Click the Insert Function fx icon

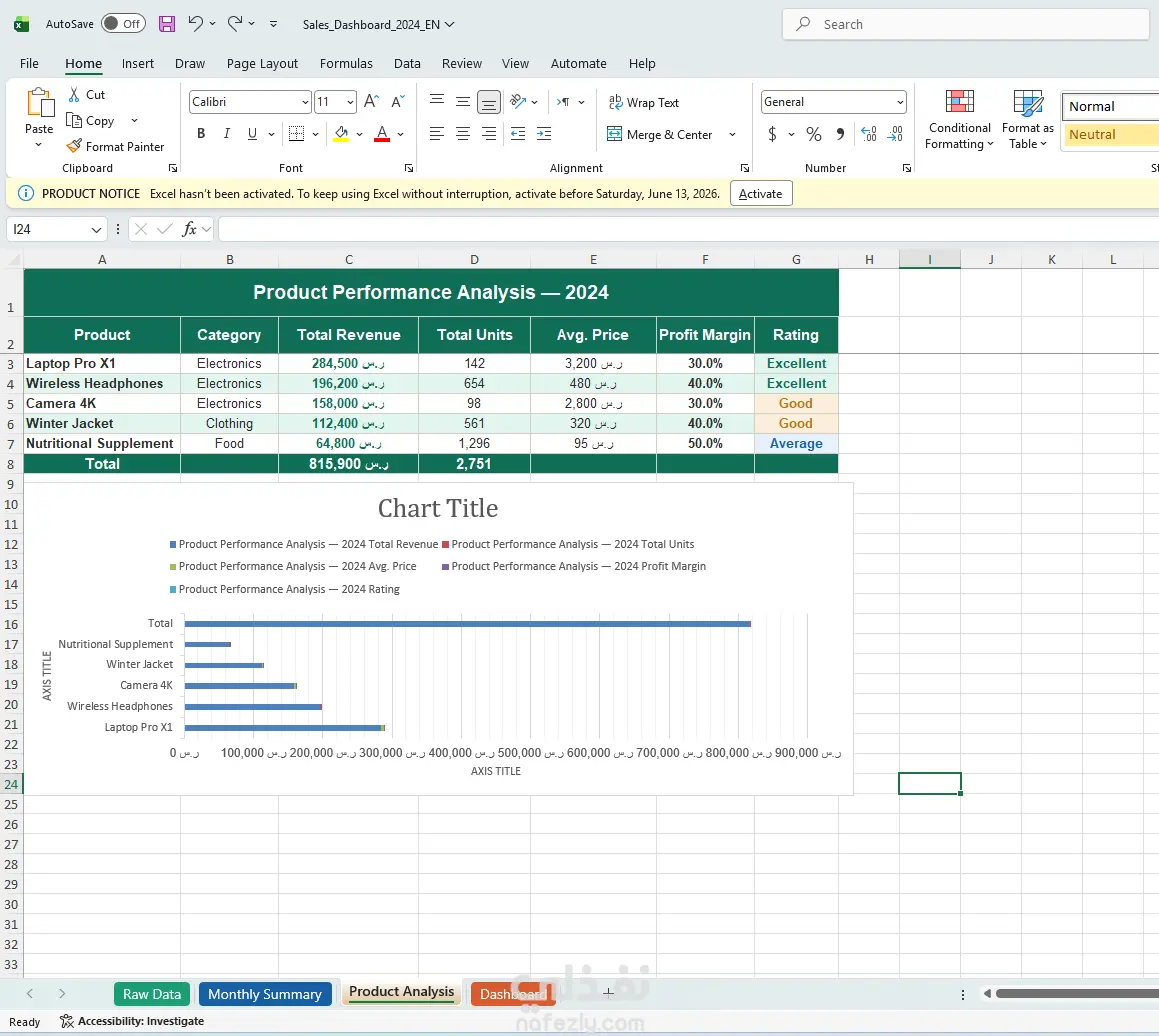coord(189,229)
